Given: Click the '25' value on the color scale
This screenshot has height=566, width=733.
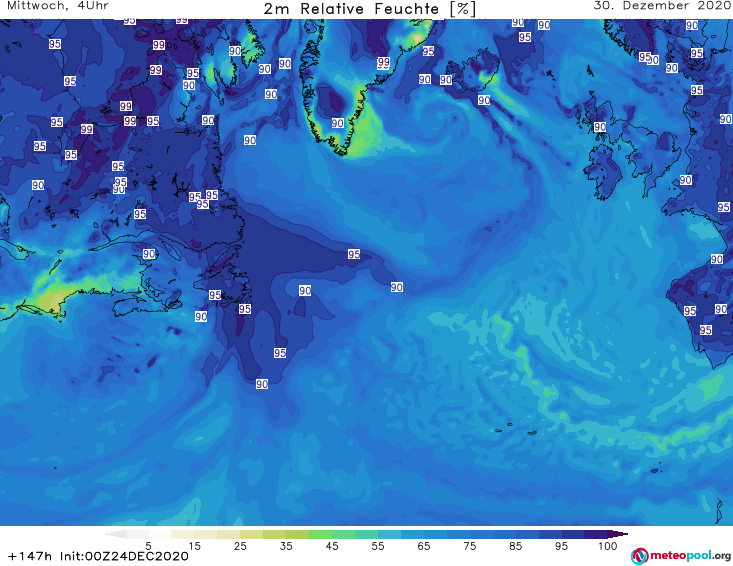Looking at the screenshot, I should [x=240, y=546].
